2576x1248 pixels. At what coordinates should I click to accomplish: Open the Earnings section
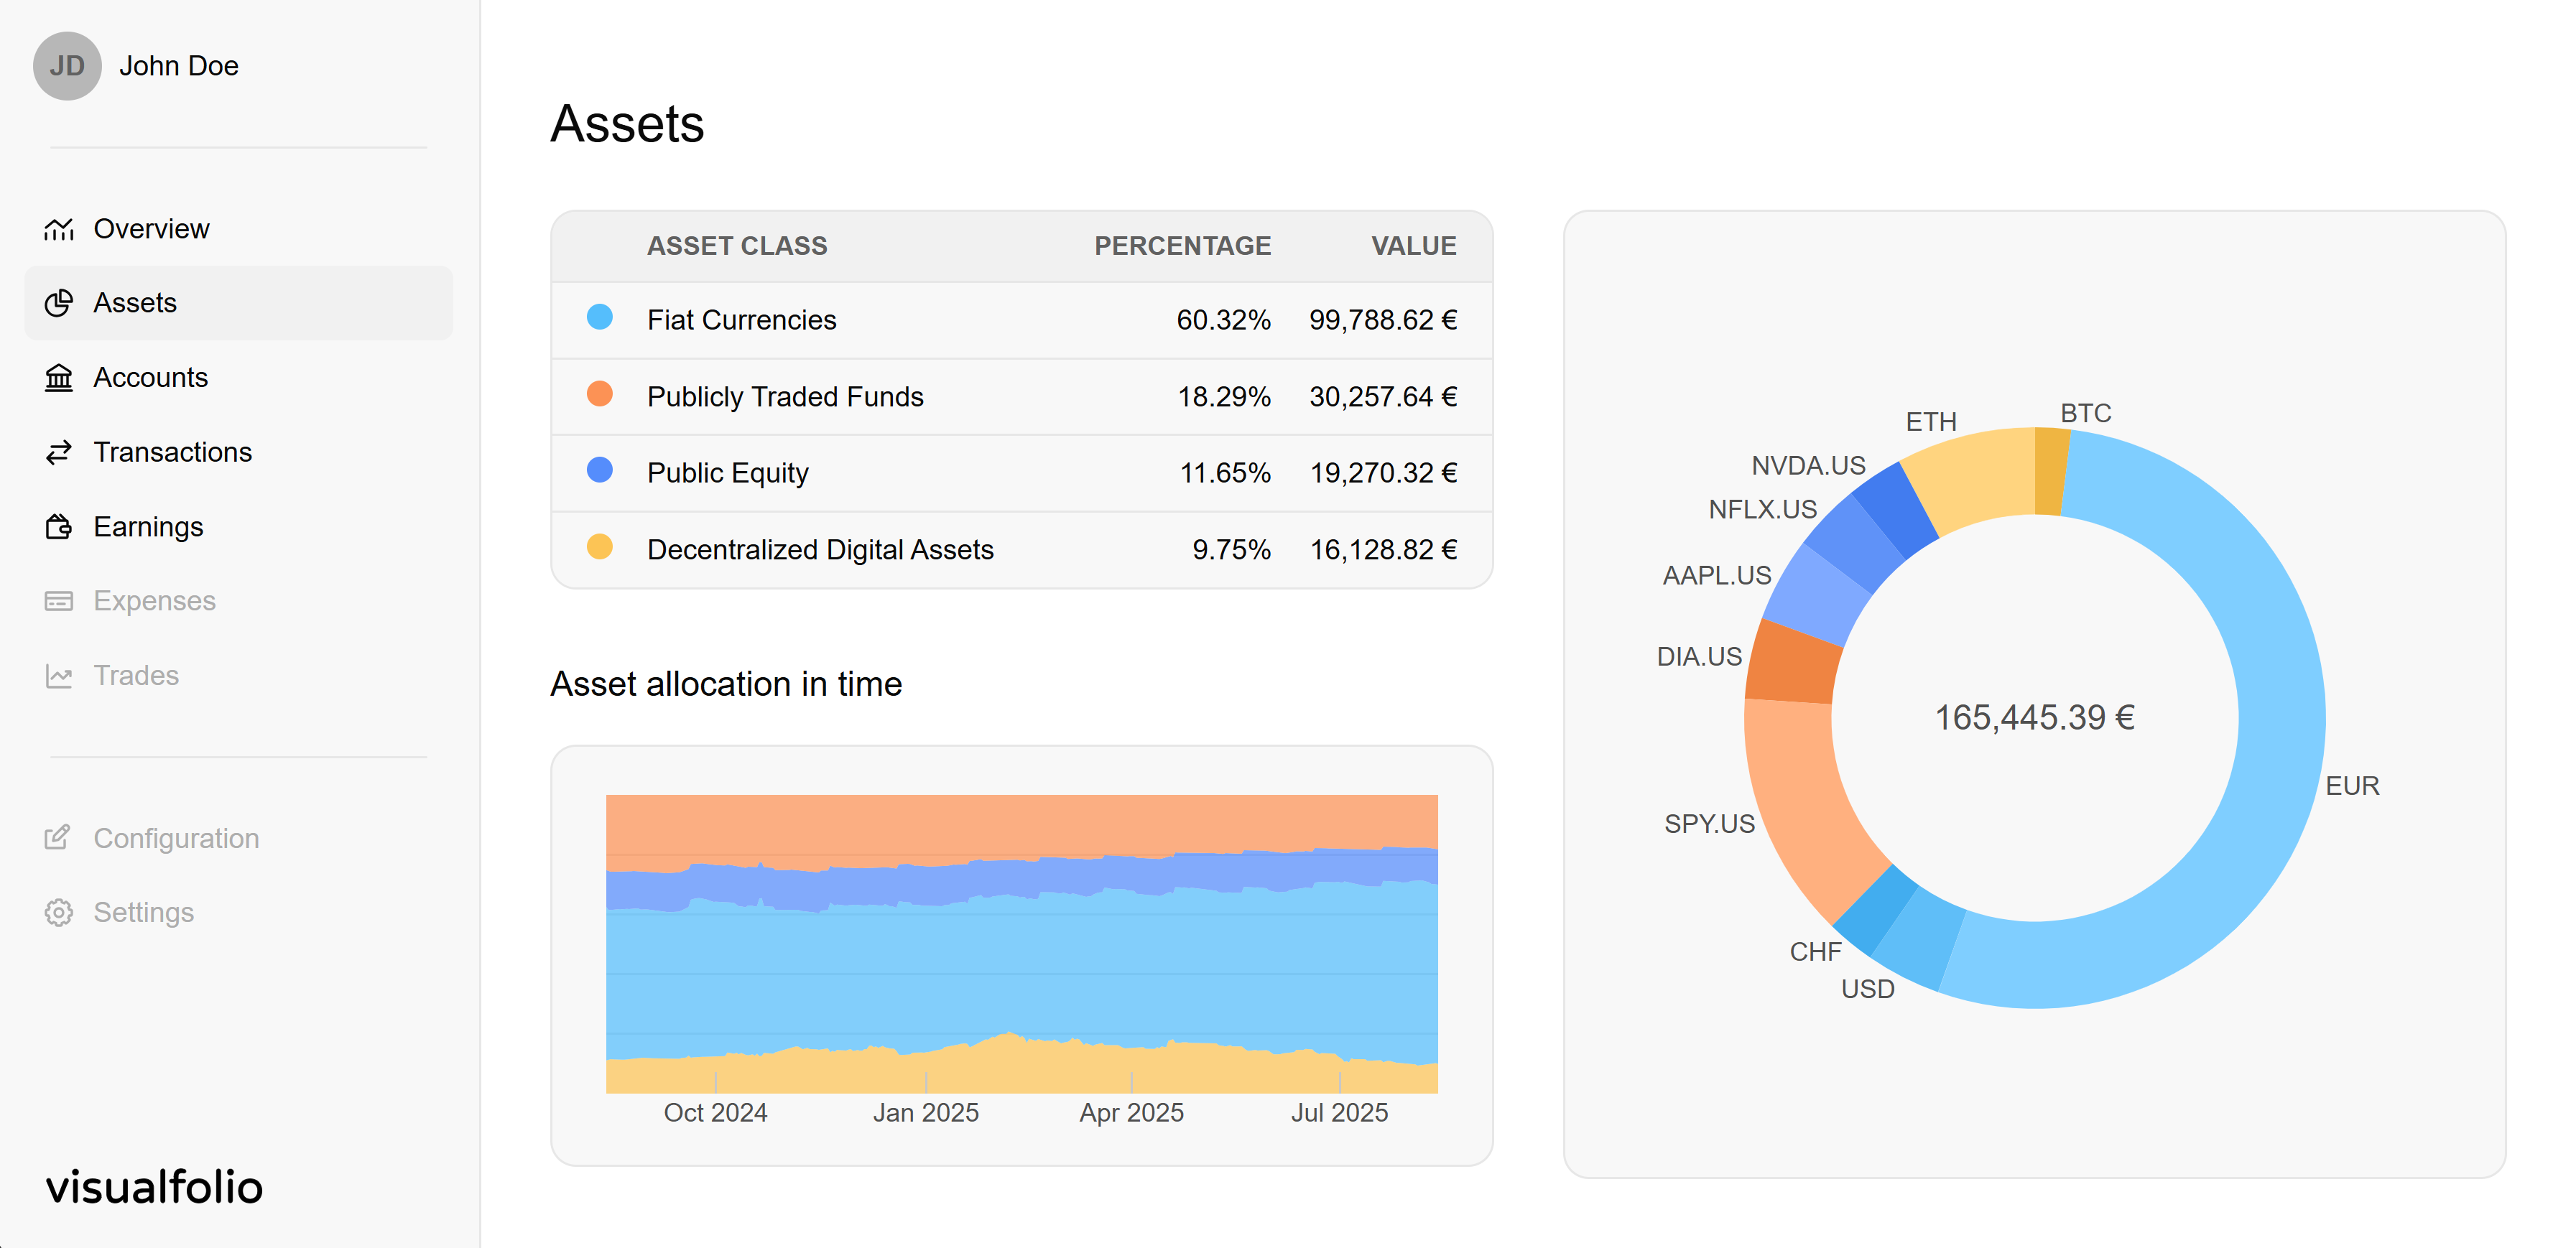tap(148, 526)
